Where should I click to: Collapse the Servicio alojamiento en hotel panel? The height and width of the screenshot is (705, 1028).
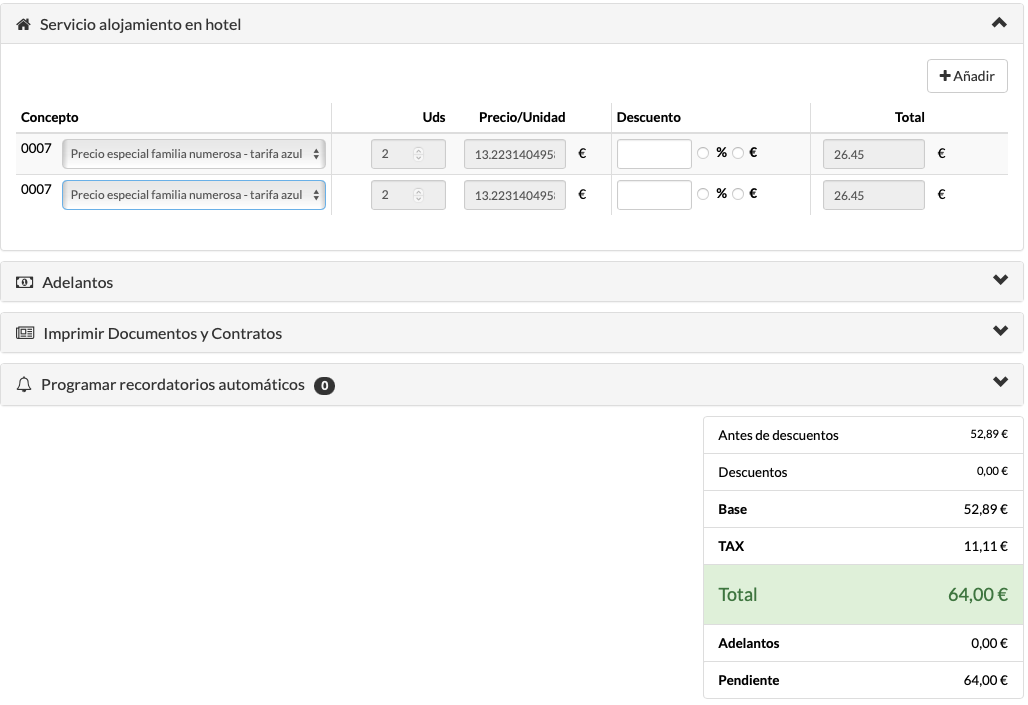(x=999, y=23)
